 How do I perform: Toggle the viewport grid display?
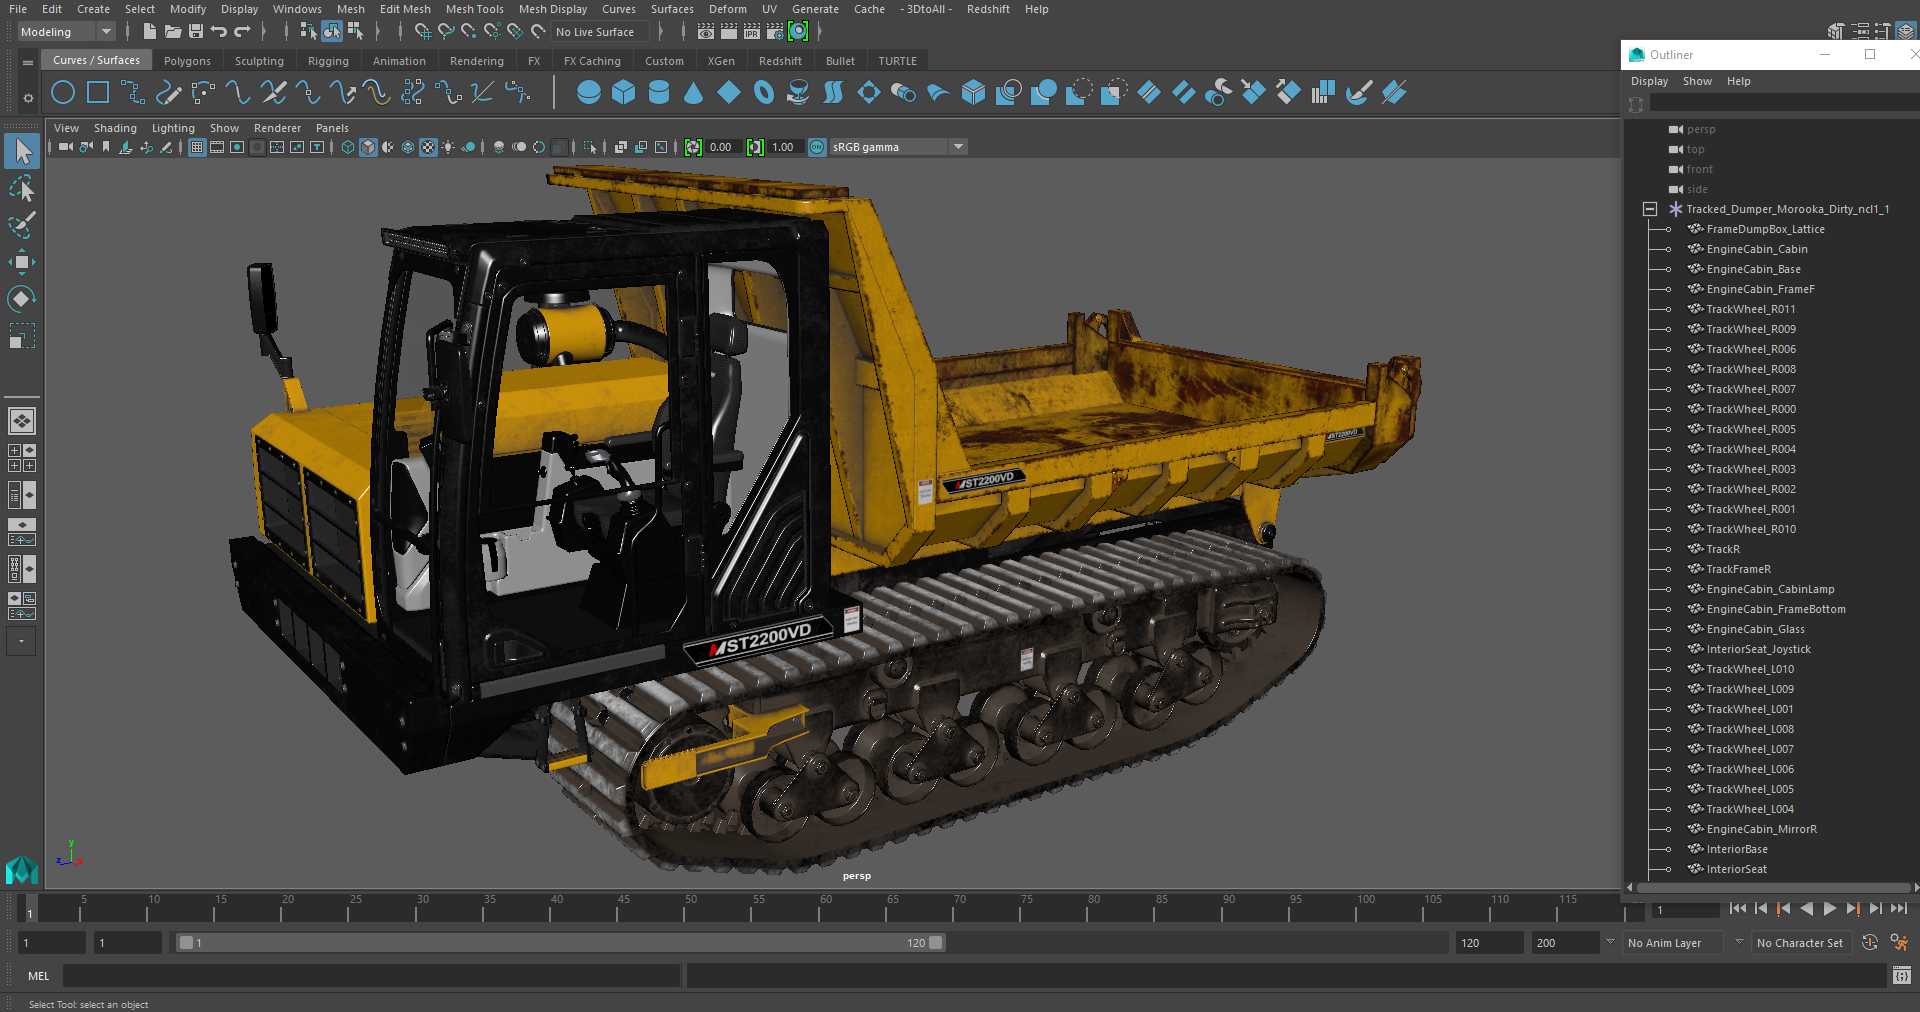pyautogui.click(x=197, y=147)
